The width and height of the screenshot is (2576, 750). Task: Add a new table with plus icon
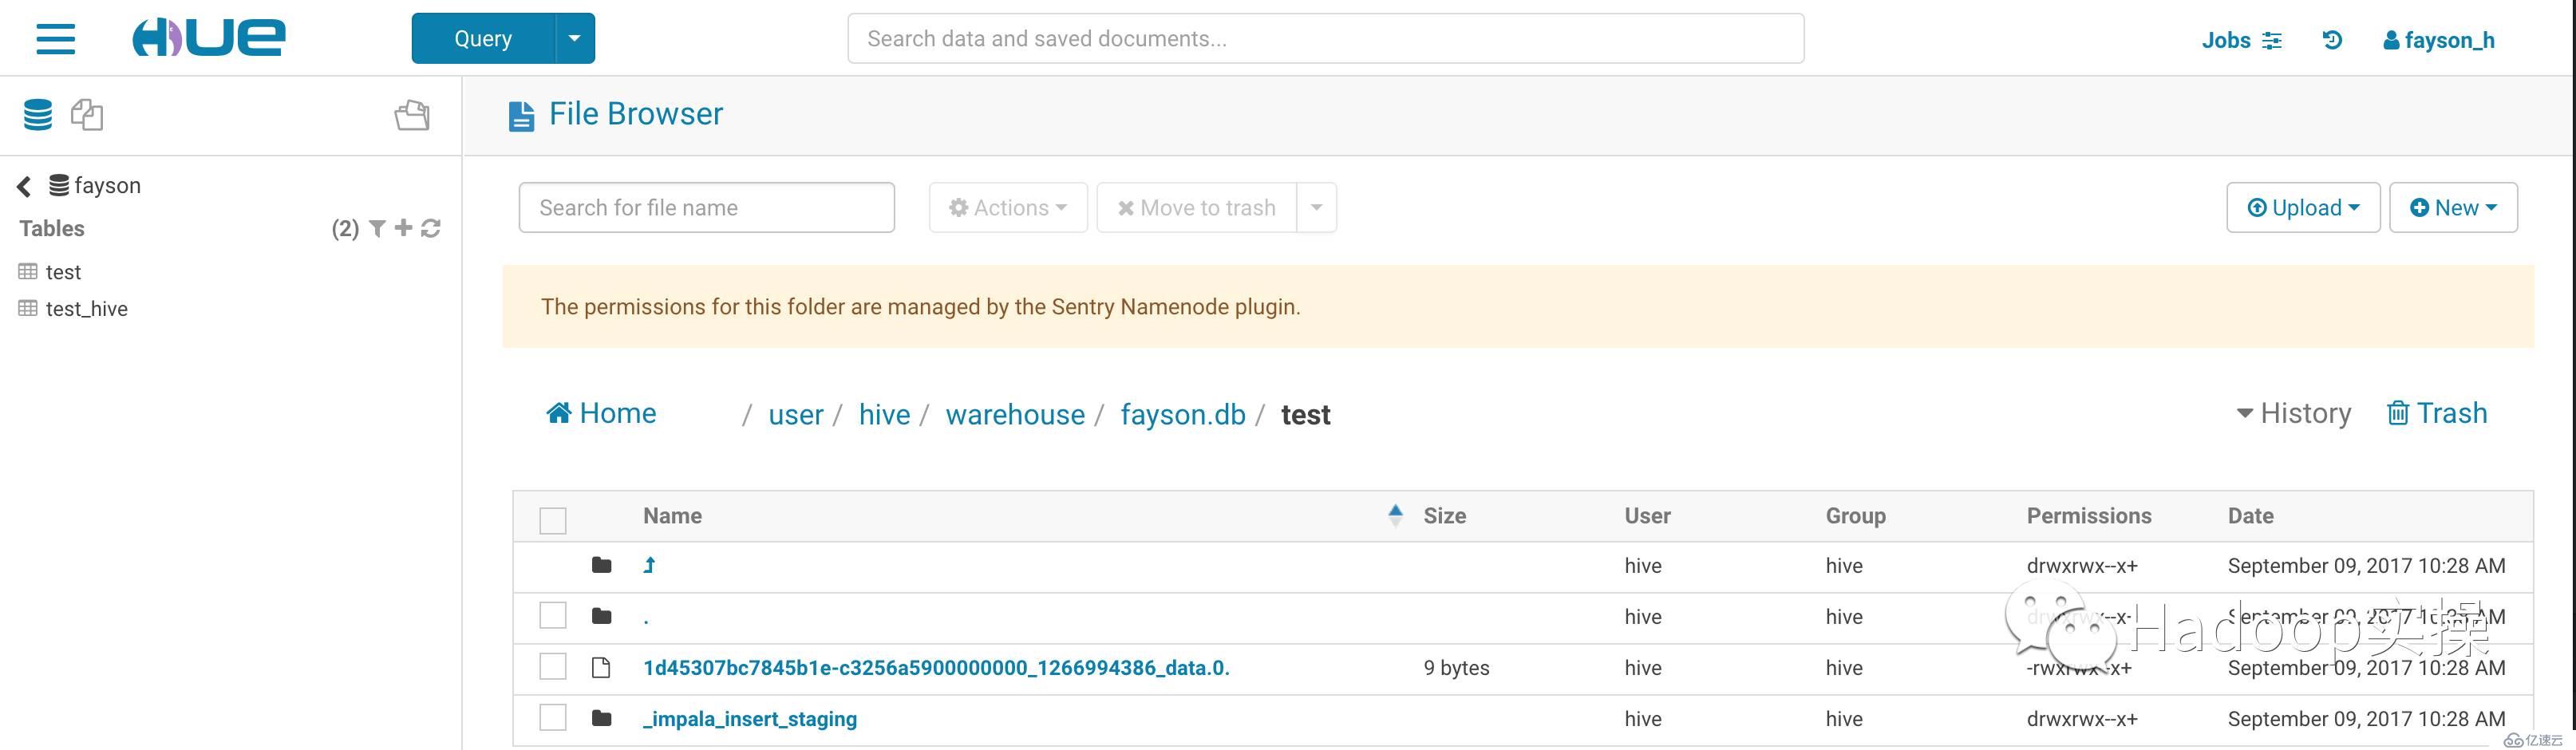403,229
